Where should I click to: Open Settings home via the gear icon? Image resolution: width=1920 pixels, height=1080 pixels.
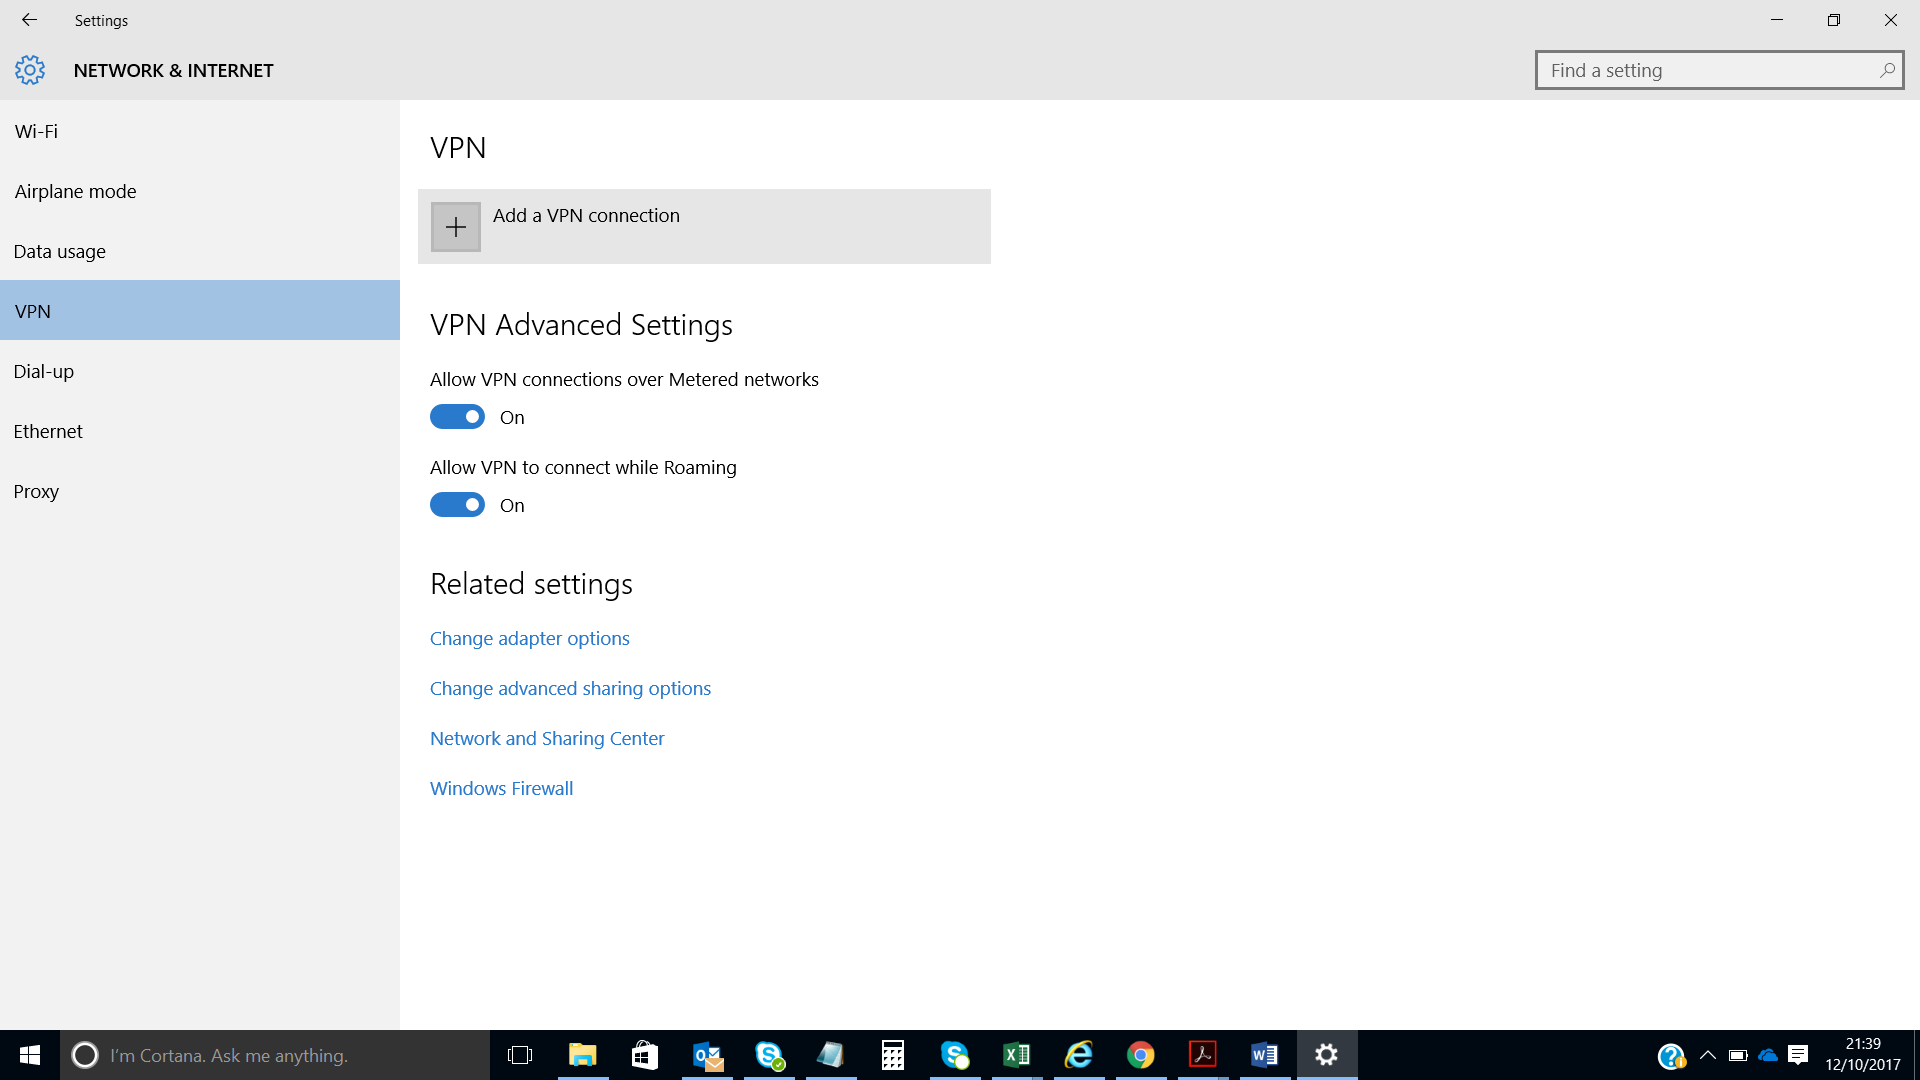coord(30,70)
